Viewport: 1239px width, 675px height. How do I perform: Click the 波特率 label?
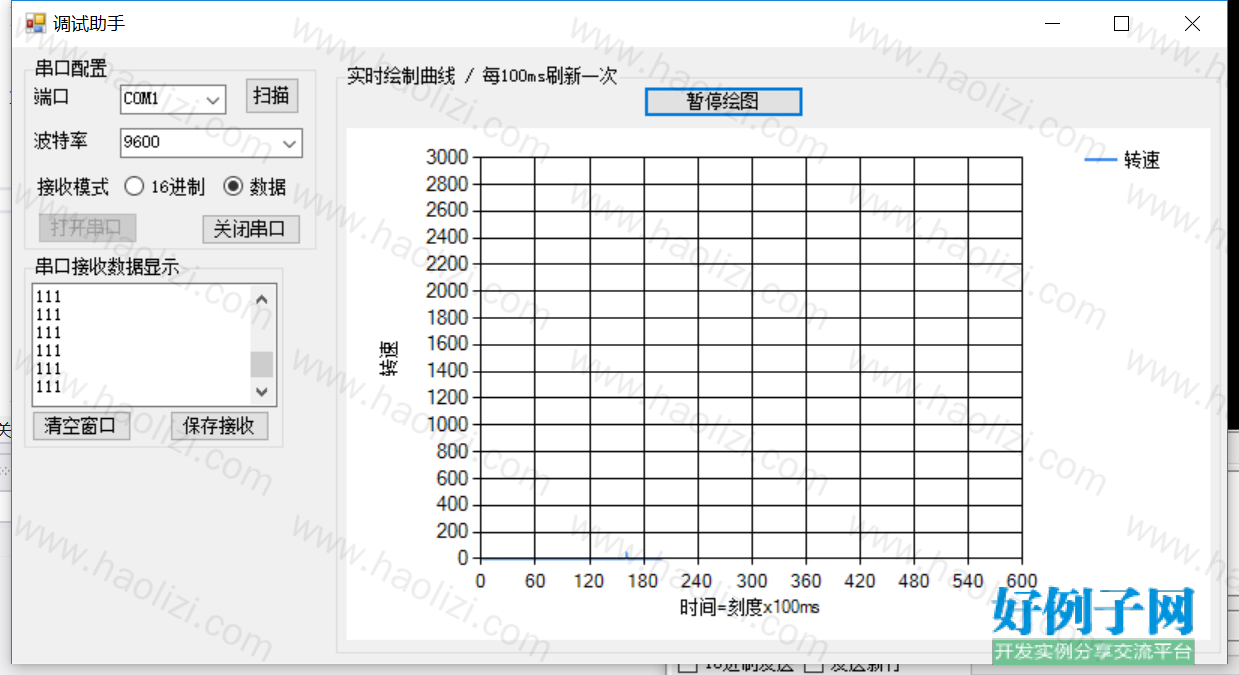(x=61, y=141)
